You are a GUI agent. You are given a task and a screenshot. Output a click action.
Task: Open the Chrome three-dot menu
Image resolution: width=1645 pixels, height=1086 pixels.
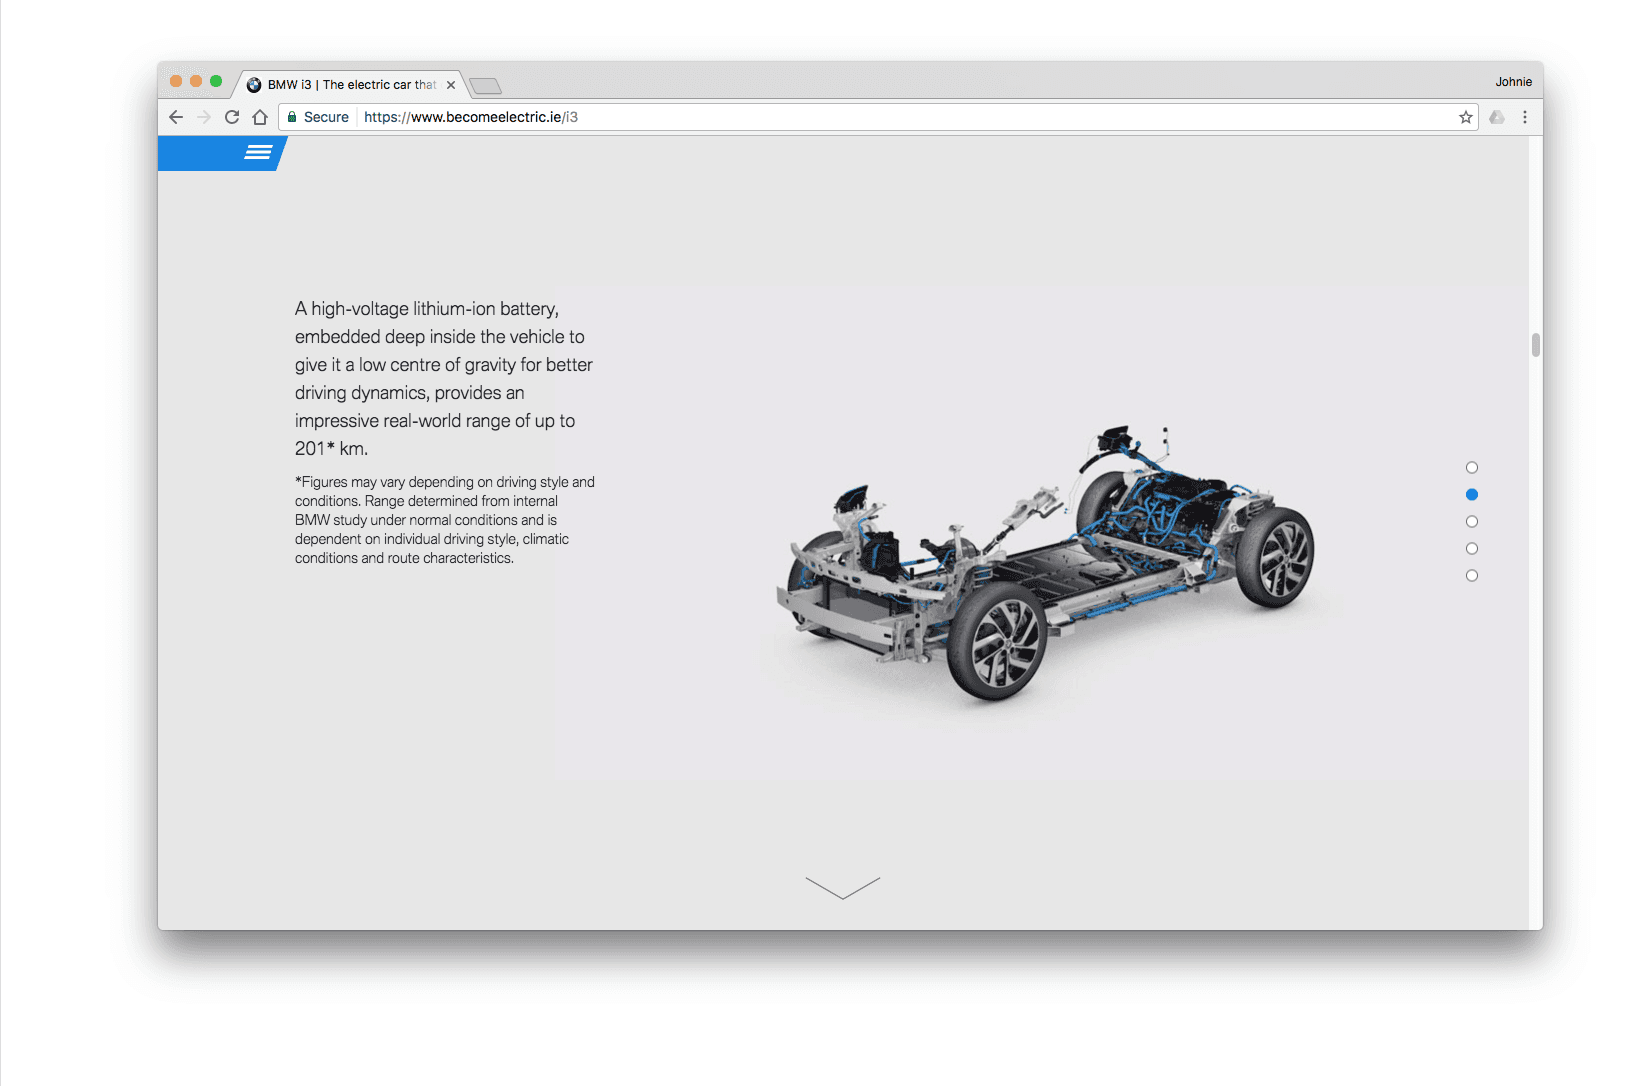[1525, 117]
